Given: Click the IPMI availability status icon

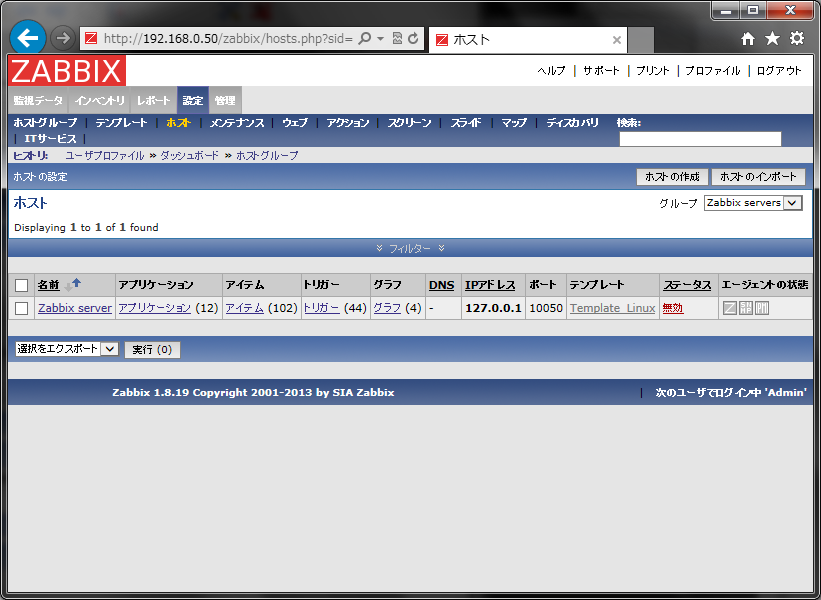Looking at the screenshot, I should coord(762,308).
